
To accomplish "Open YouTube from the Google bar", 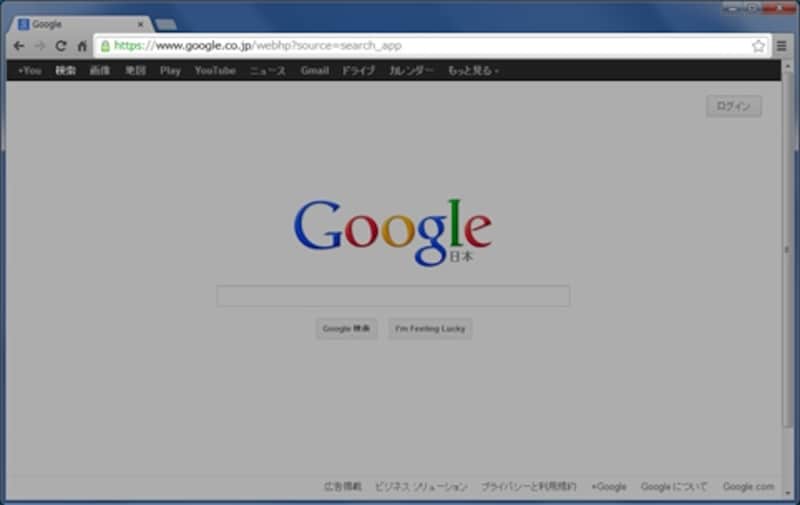I will (x=215, y=71).
